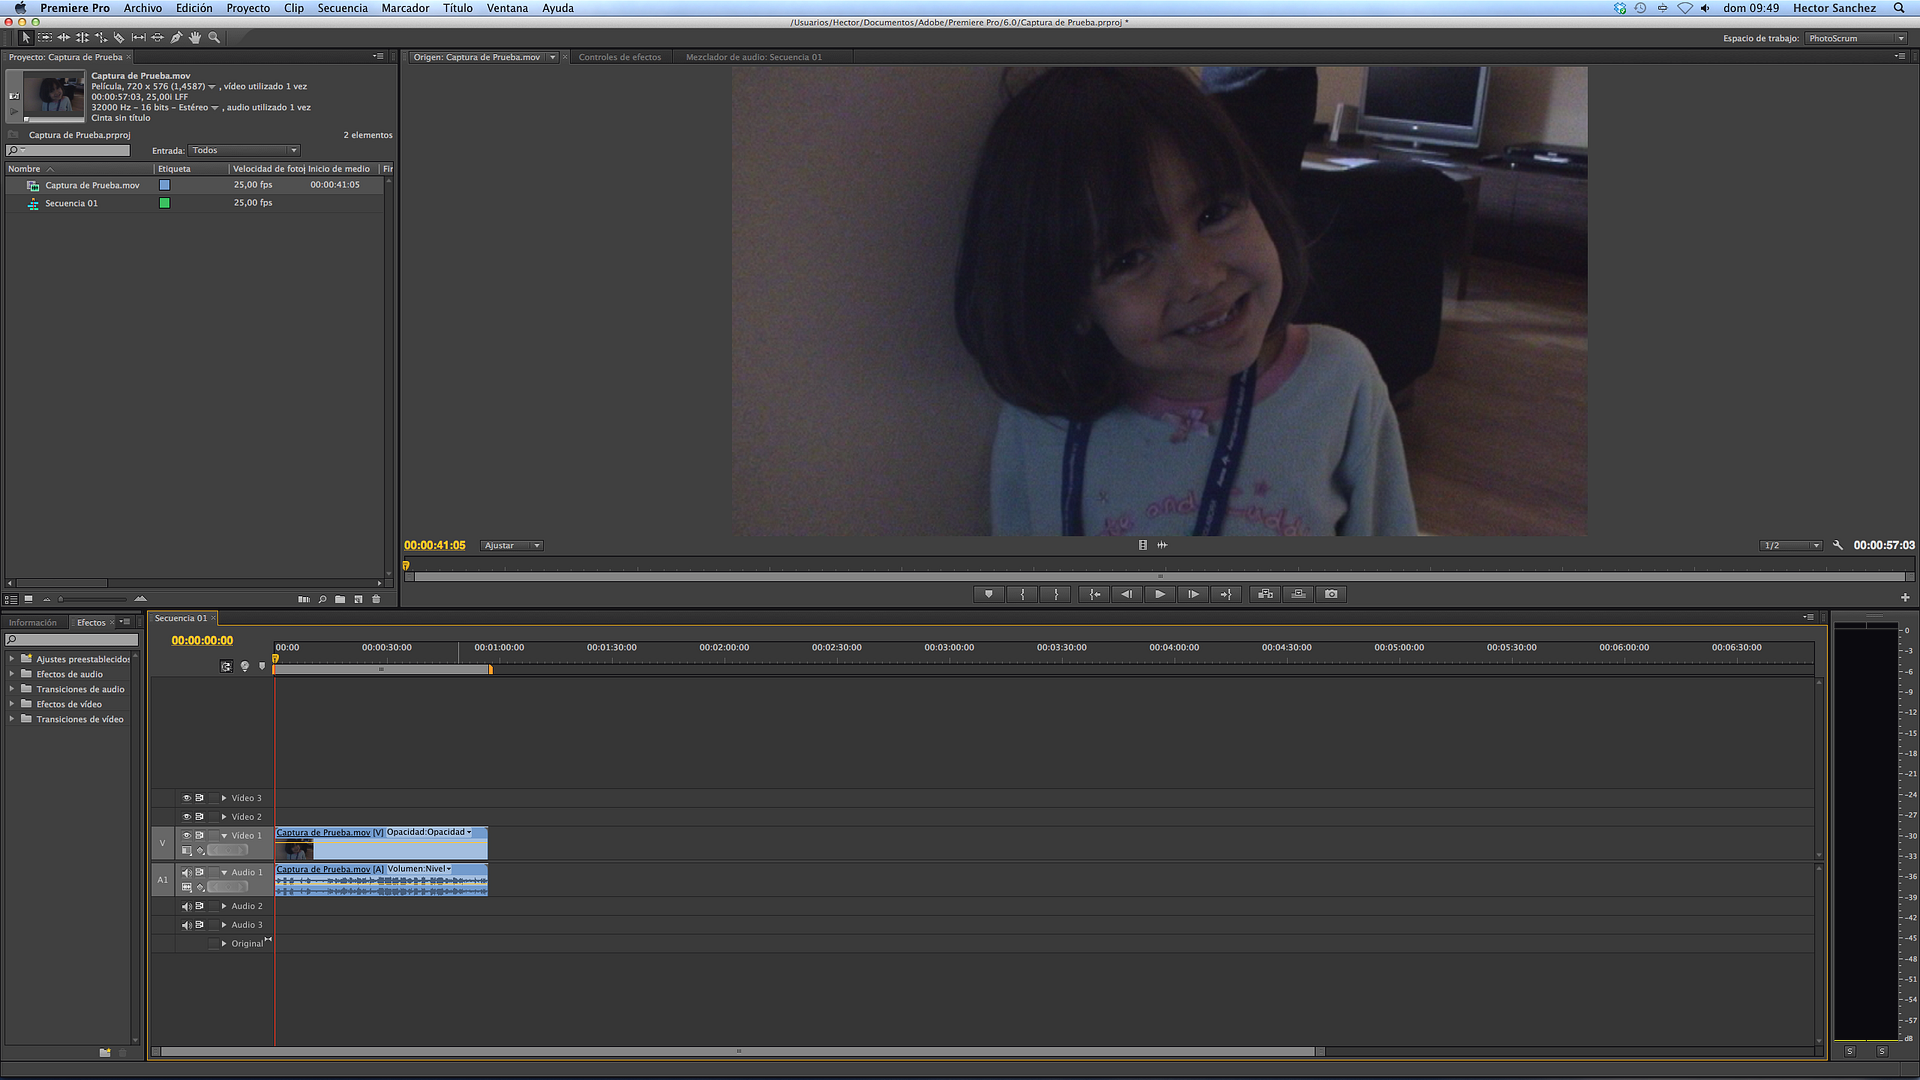1920x1080 pixels.
Task: Toggle visibility of Video 1 track
Action: [x=186, y=835]
